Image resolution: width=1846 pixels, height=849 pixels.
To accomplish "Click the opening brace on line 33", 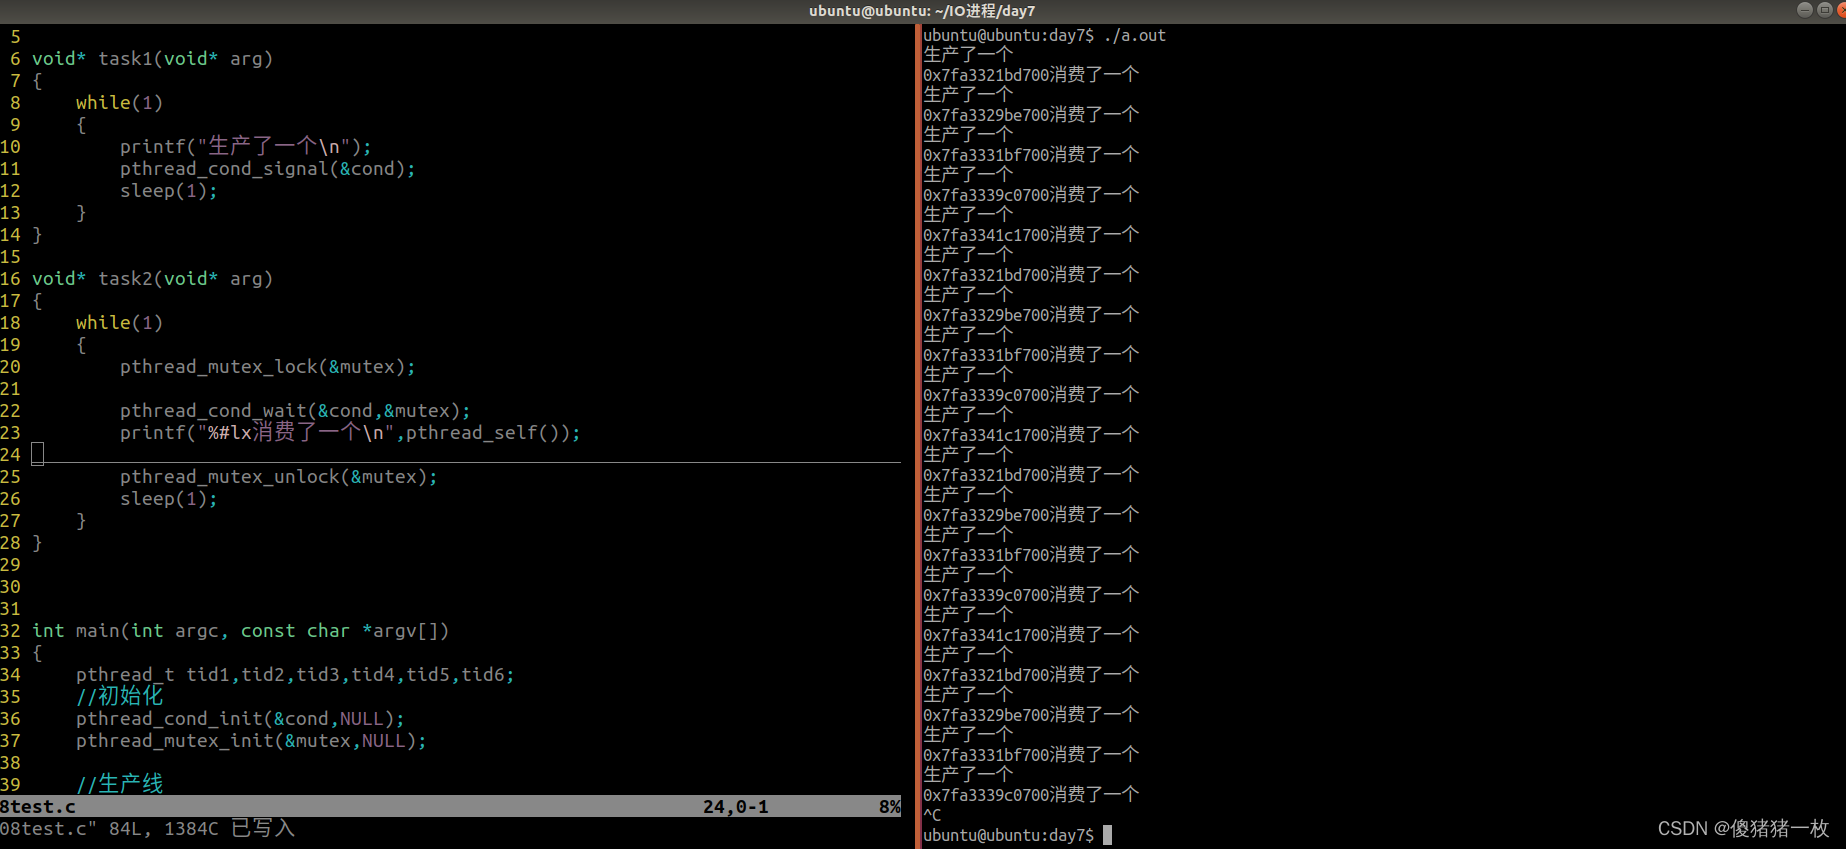I will 38,653.
